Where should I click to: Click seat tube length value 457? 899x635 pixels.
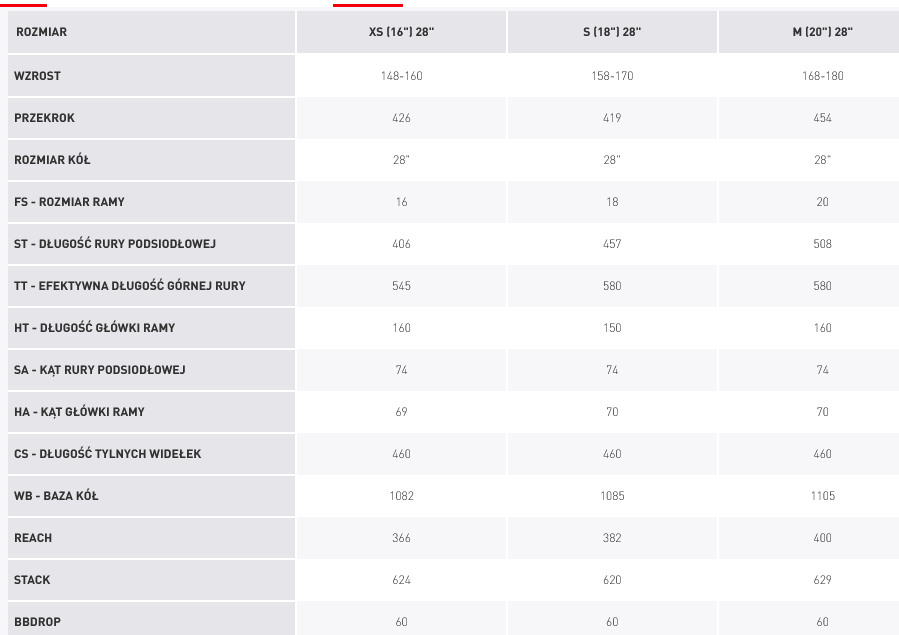[612, 244]
